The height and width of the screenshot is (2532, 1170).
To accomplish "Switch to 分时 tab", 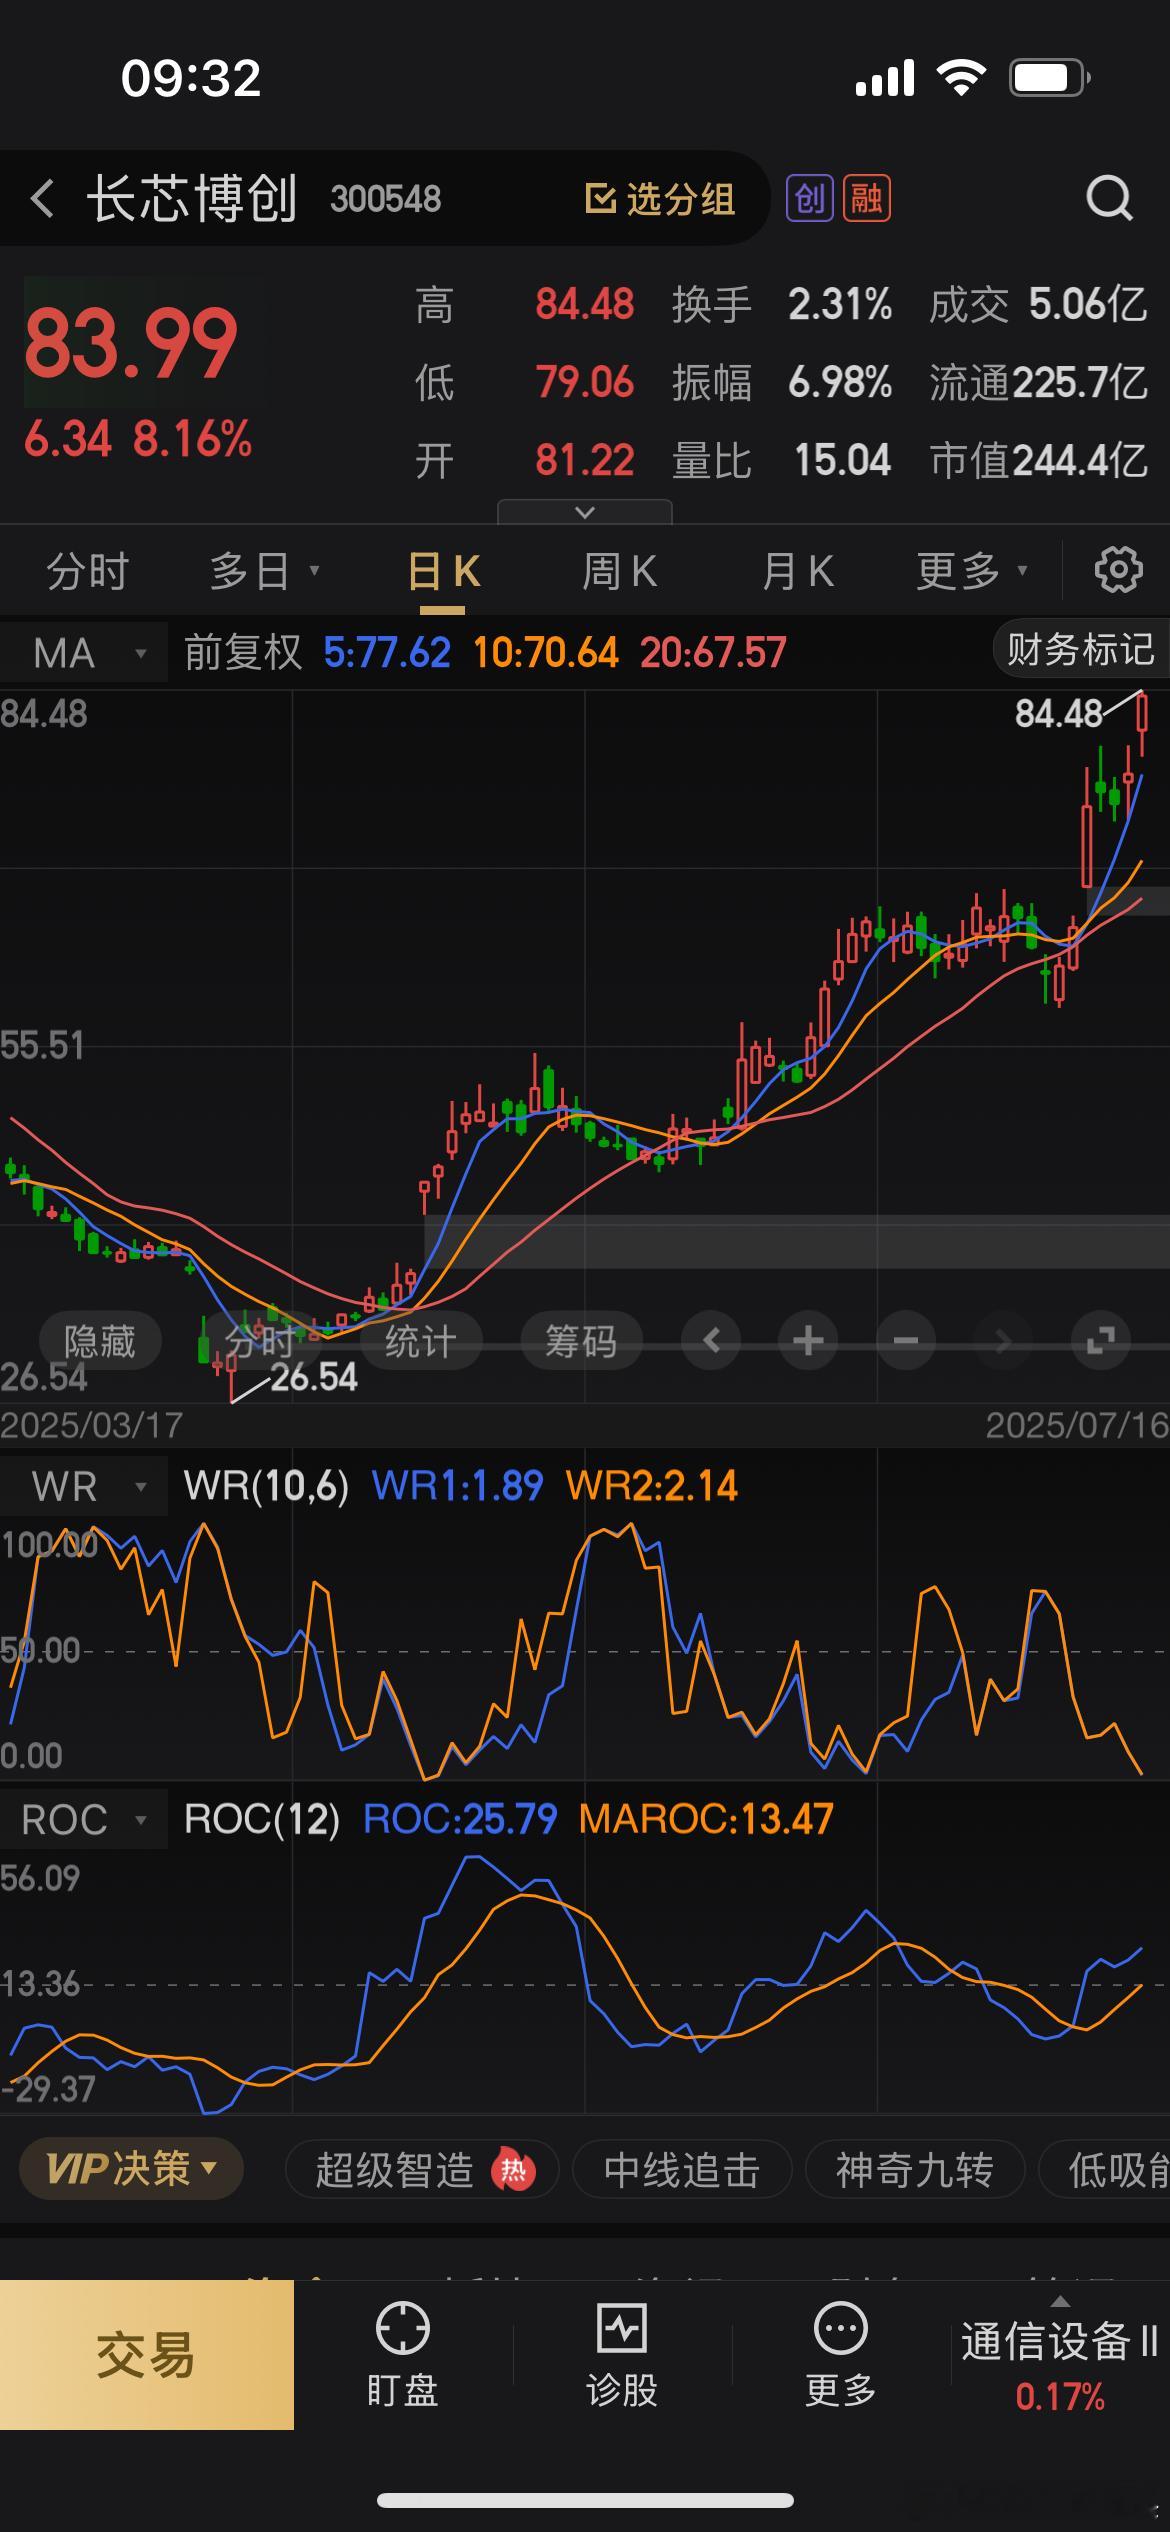I will tap(88, 571).
